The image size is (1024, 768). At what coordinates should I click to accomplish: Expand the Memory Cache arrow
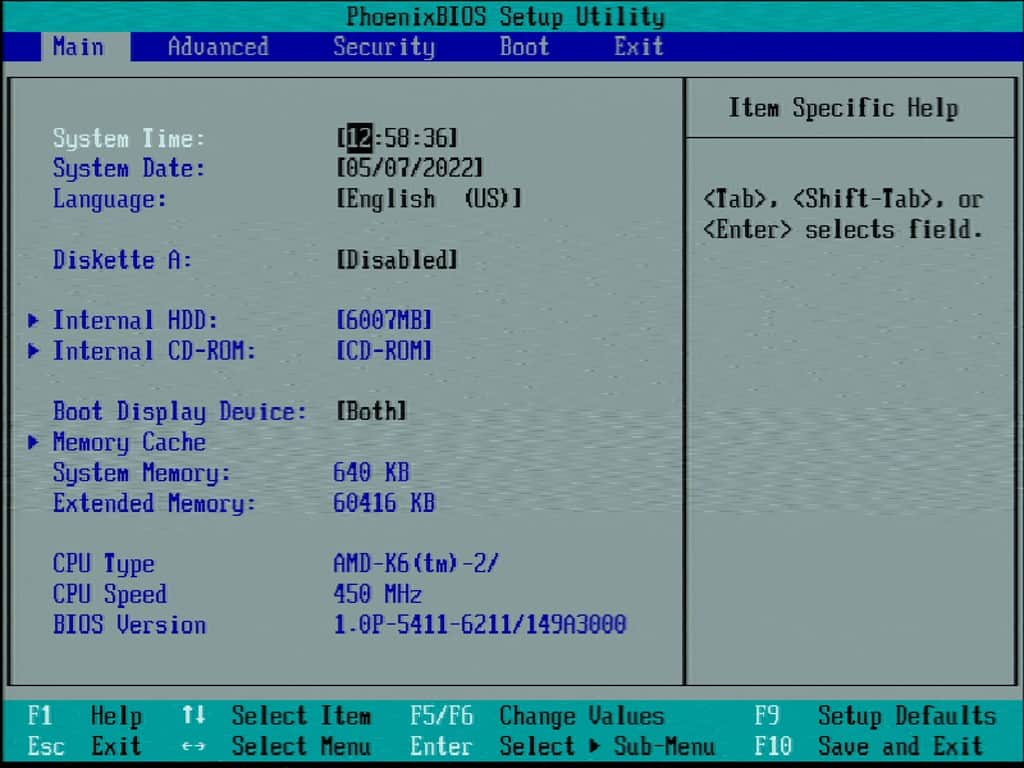pyautogui.click(x=33, y=442)
